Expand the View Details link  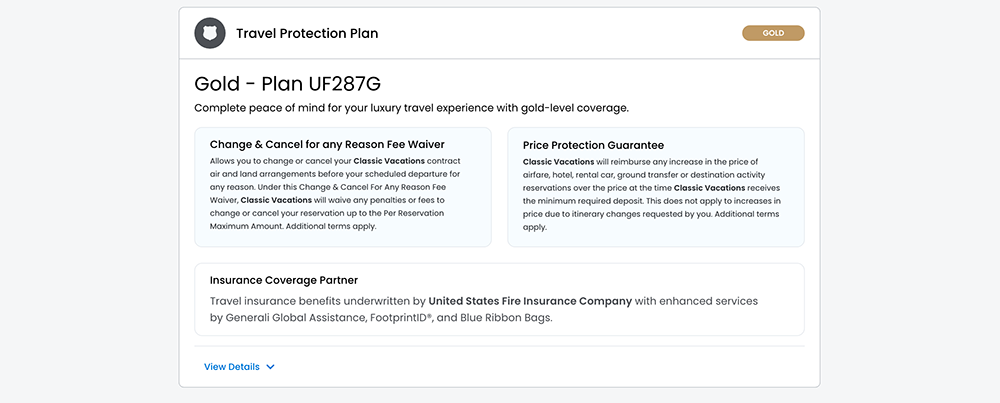coord(232,367)
